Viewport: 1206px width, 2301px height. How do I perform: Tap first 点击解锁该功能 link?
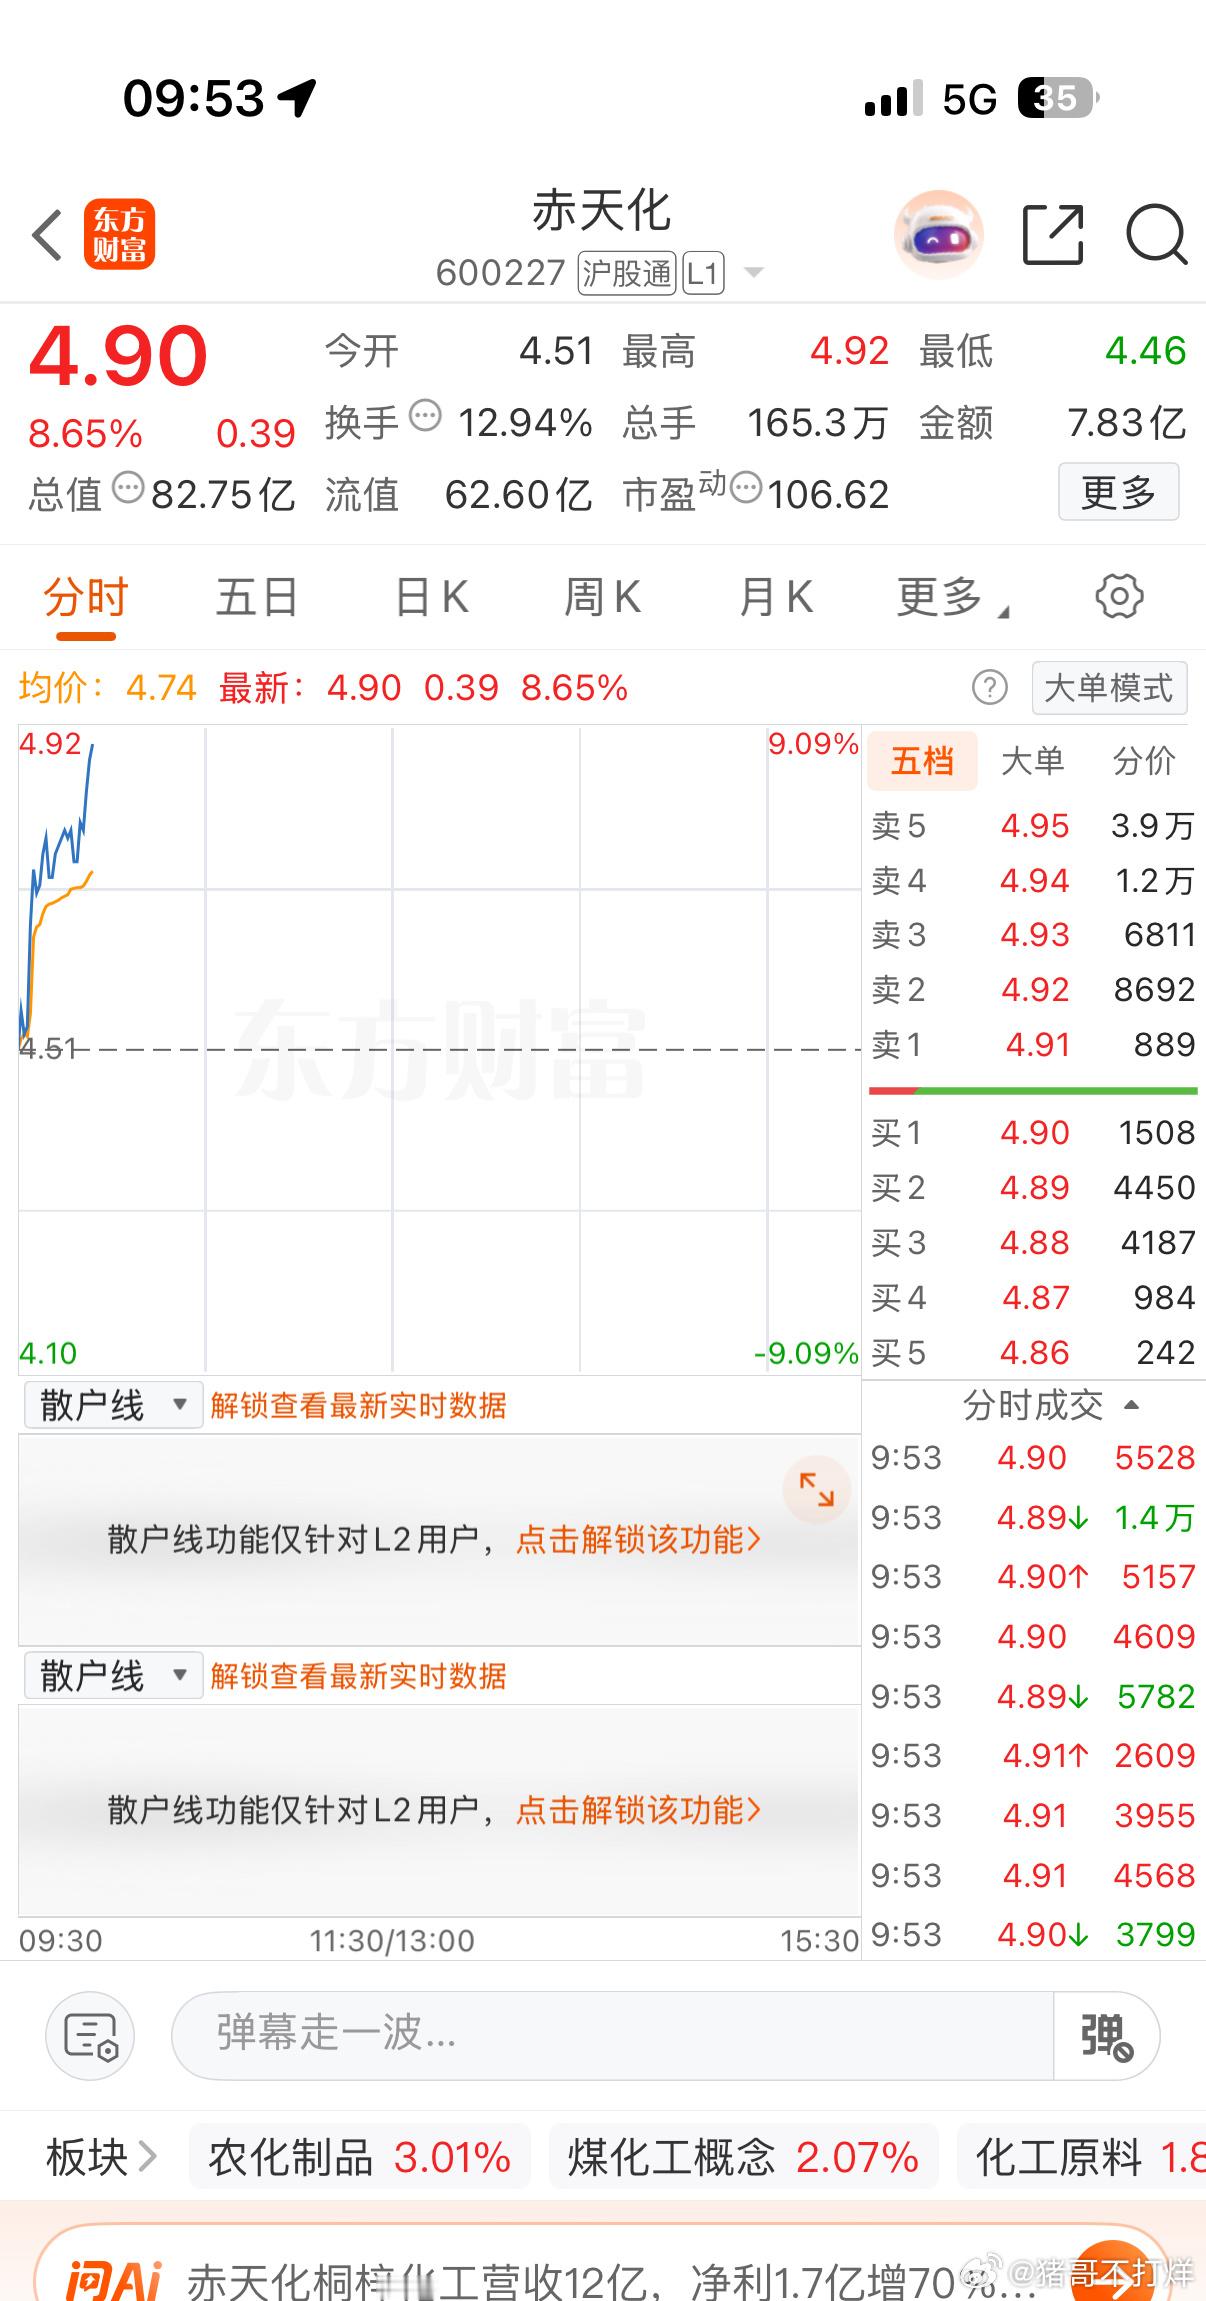tap(638, 1539)
